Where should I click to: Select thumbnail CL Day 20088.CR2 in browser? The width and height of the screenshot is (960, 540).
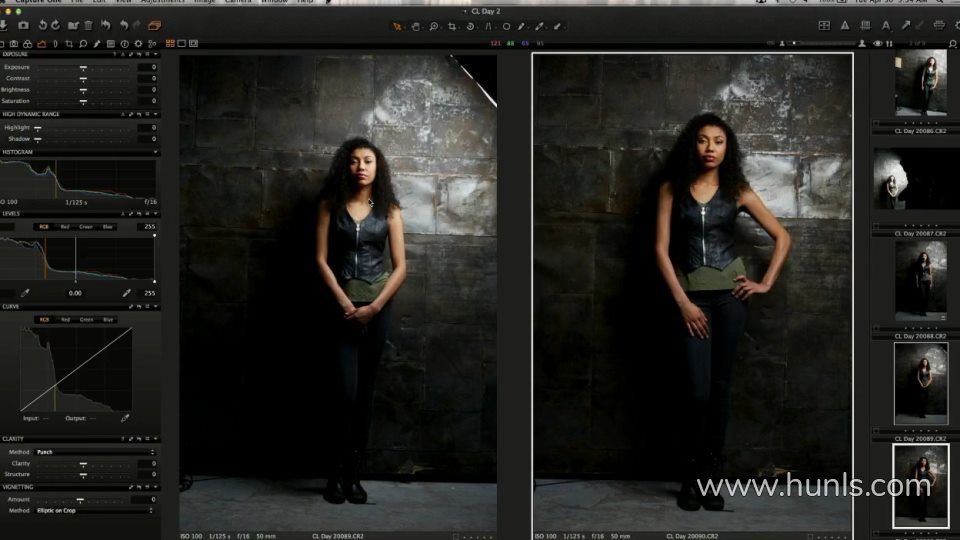point(921,280)
